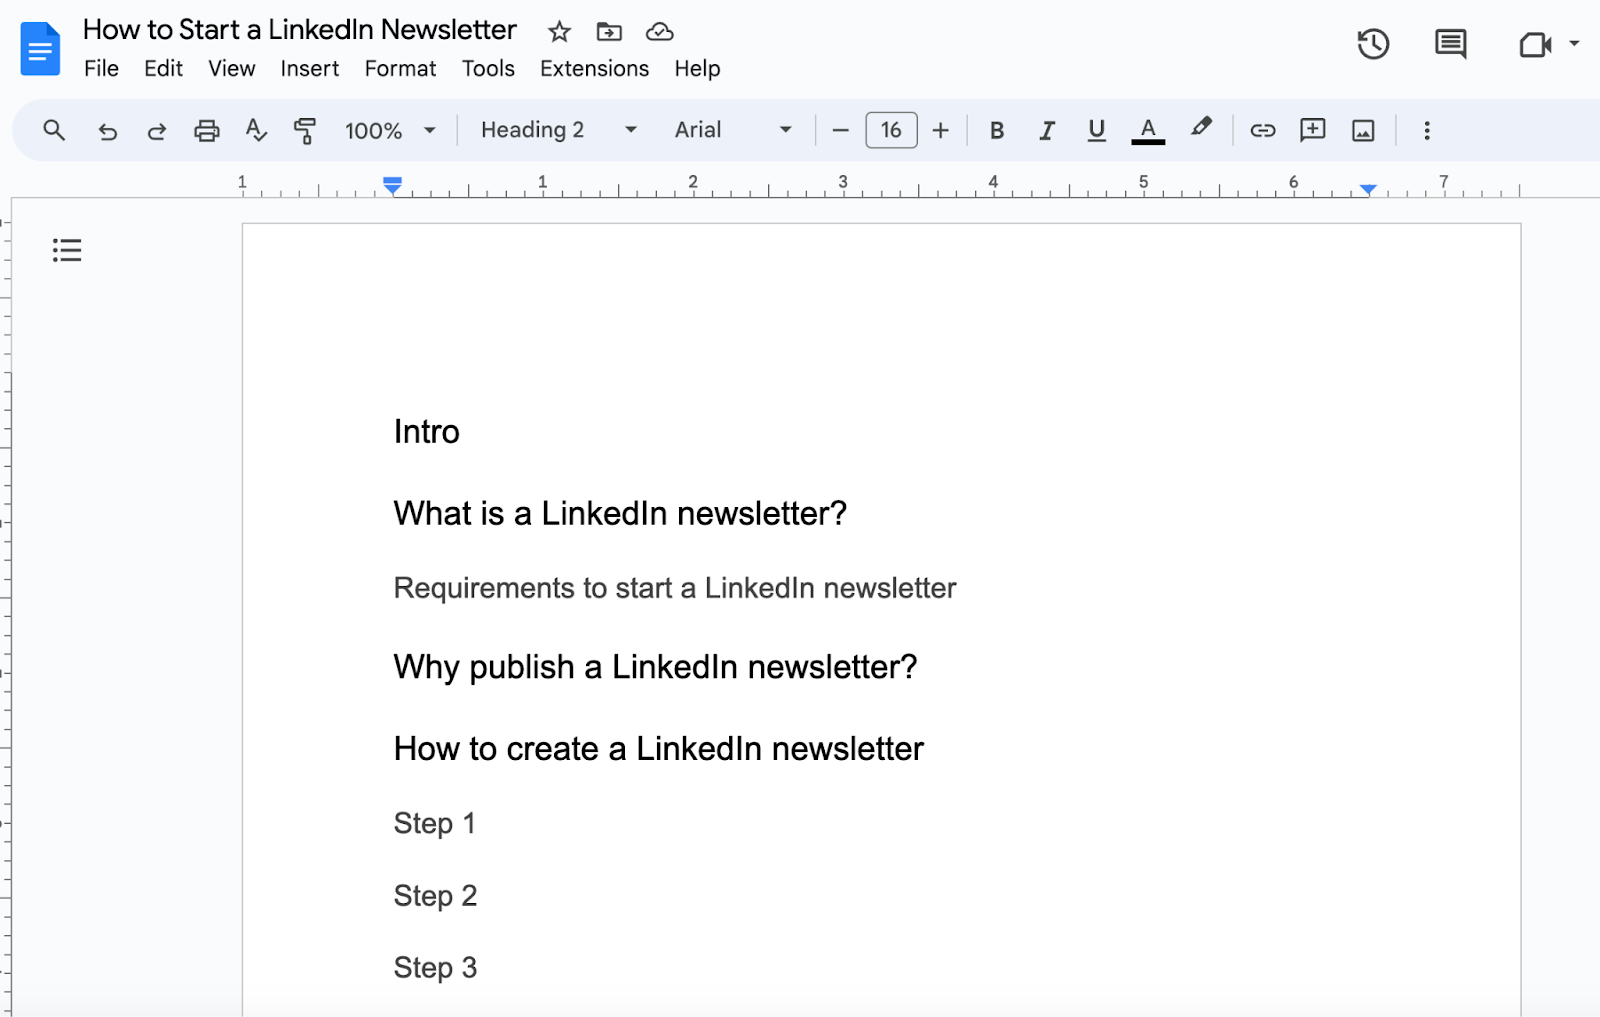Toggle underline formatting

[x=1096, y=131]
